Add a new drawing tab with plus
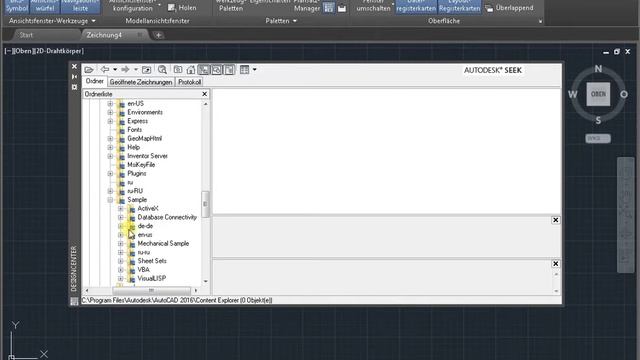Screen dimensions: 640x360 158,35
